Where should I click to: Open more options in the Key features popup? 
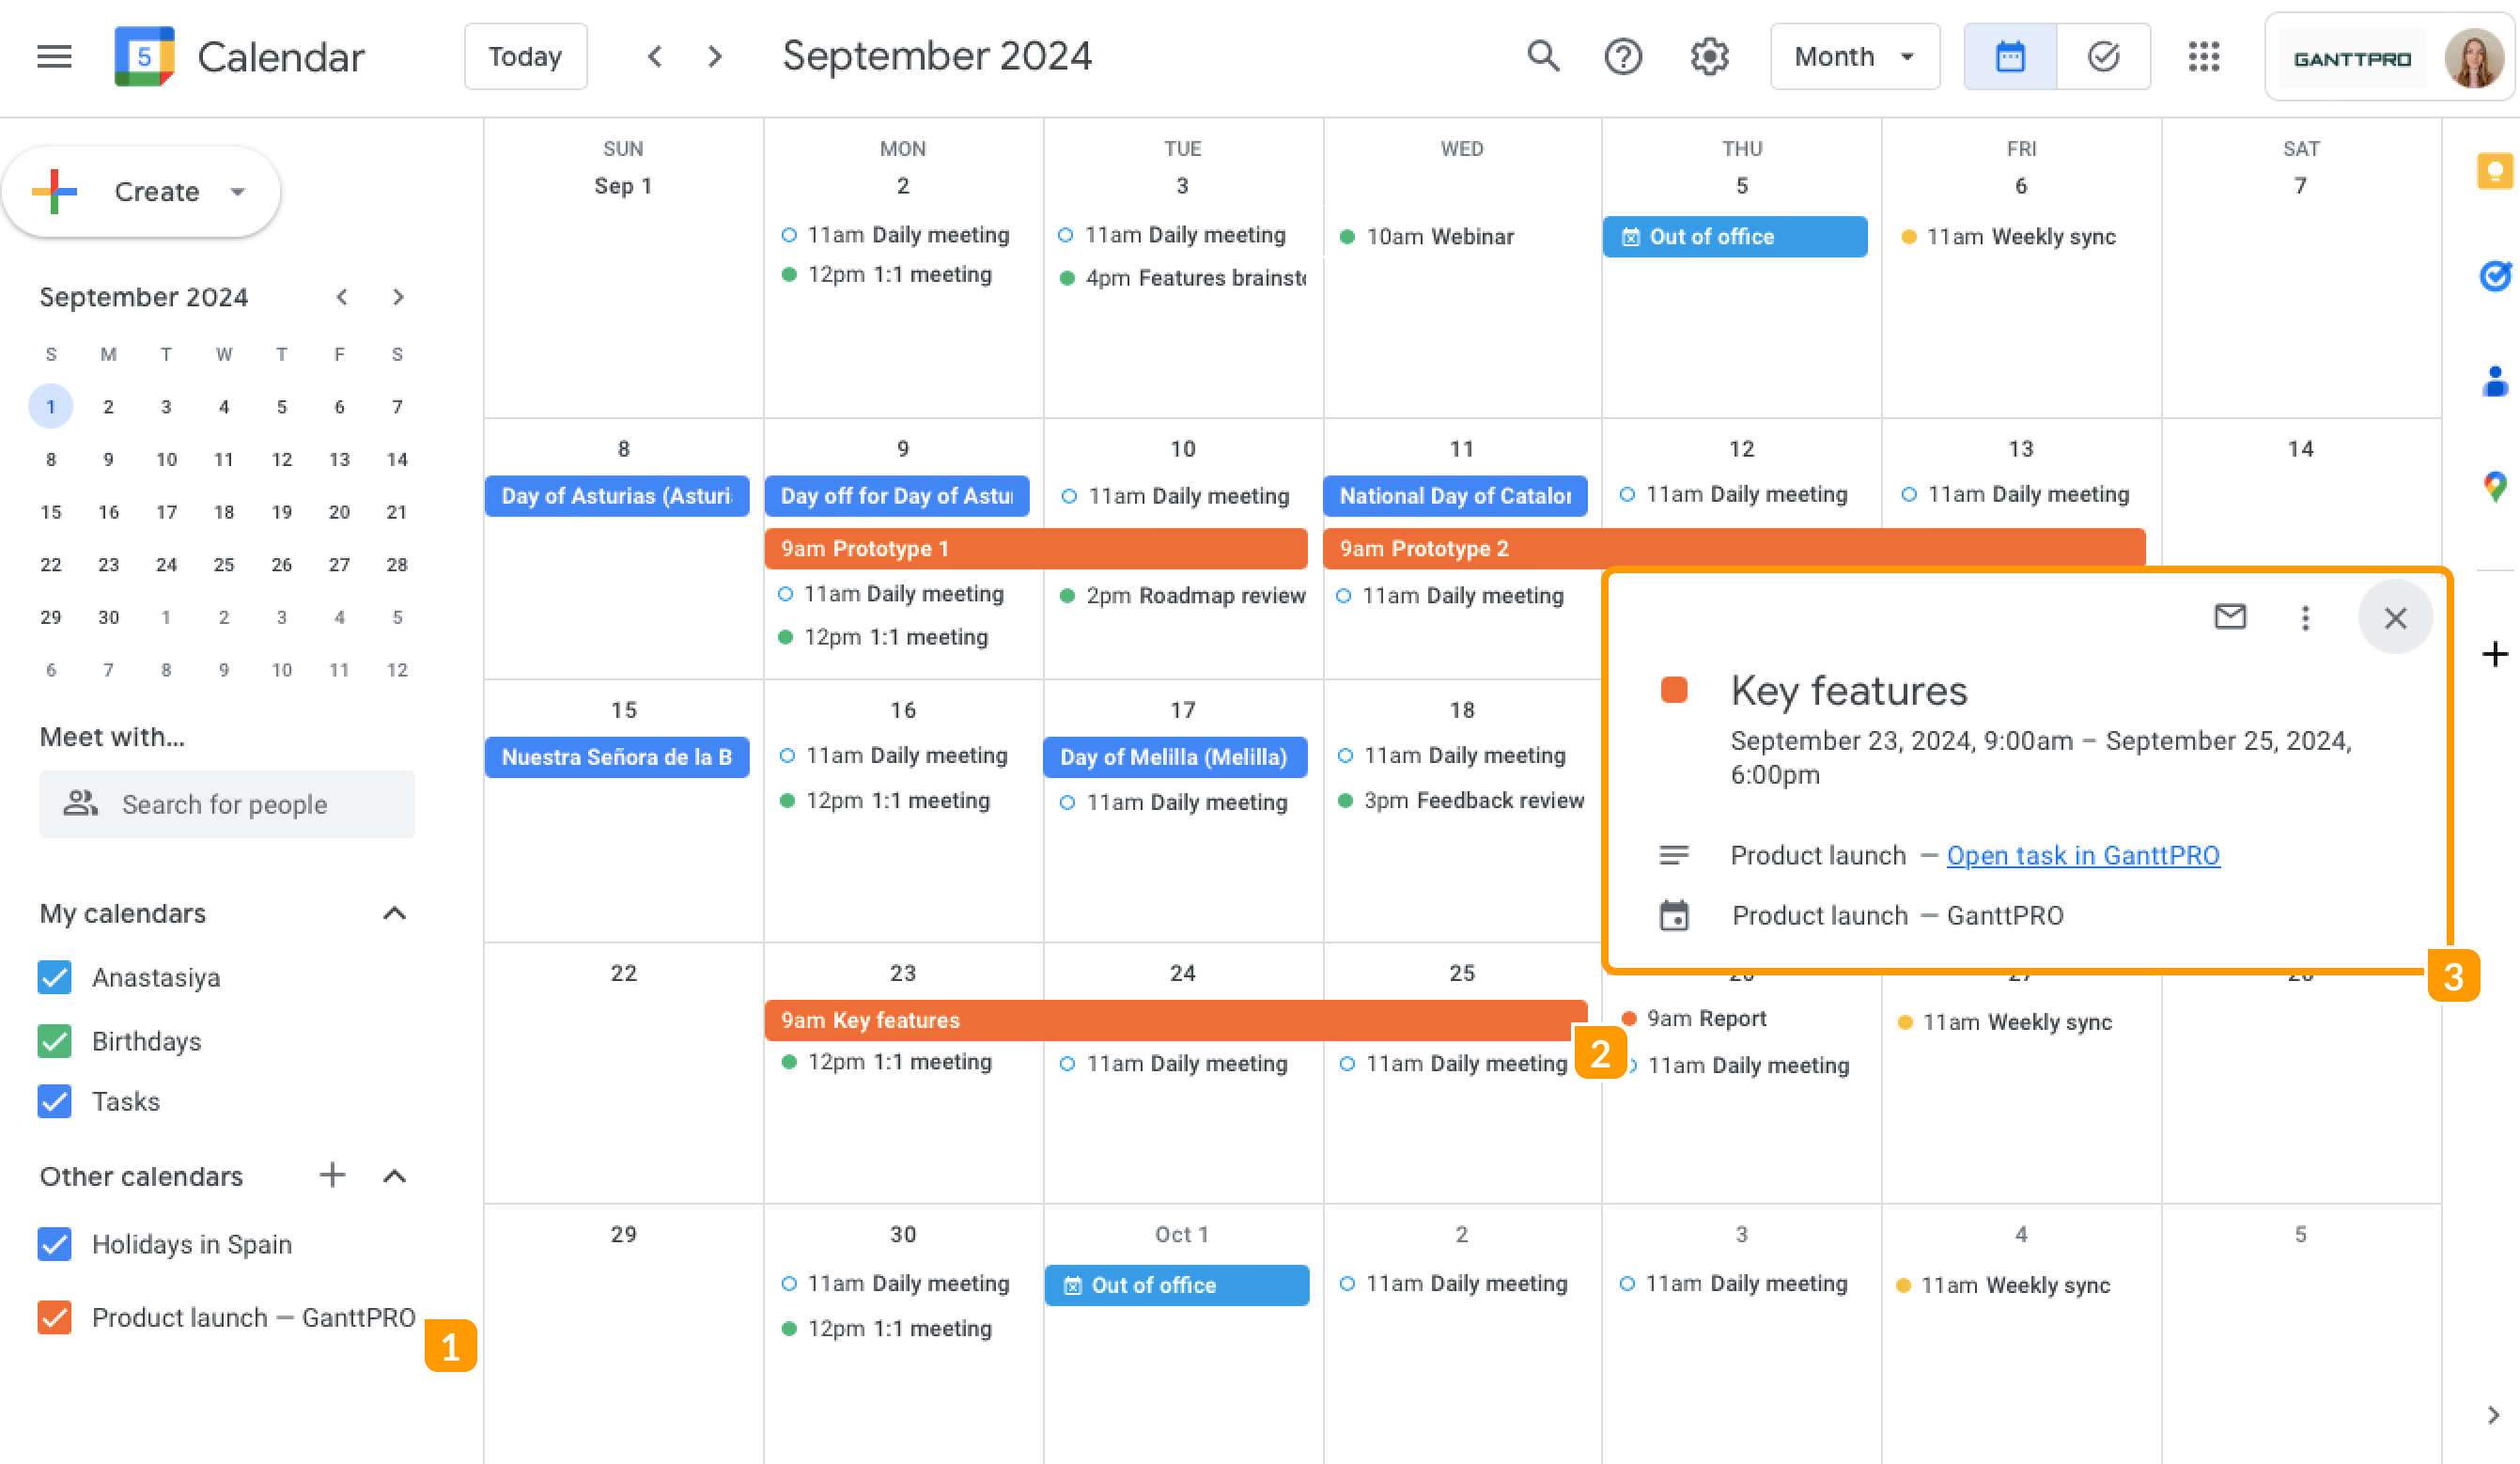pyautogui.click(x=2305, y=617)
